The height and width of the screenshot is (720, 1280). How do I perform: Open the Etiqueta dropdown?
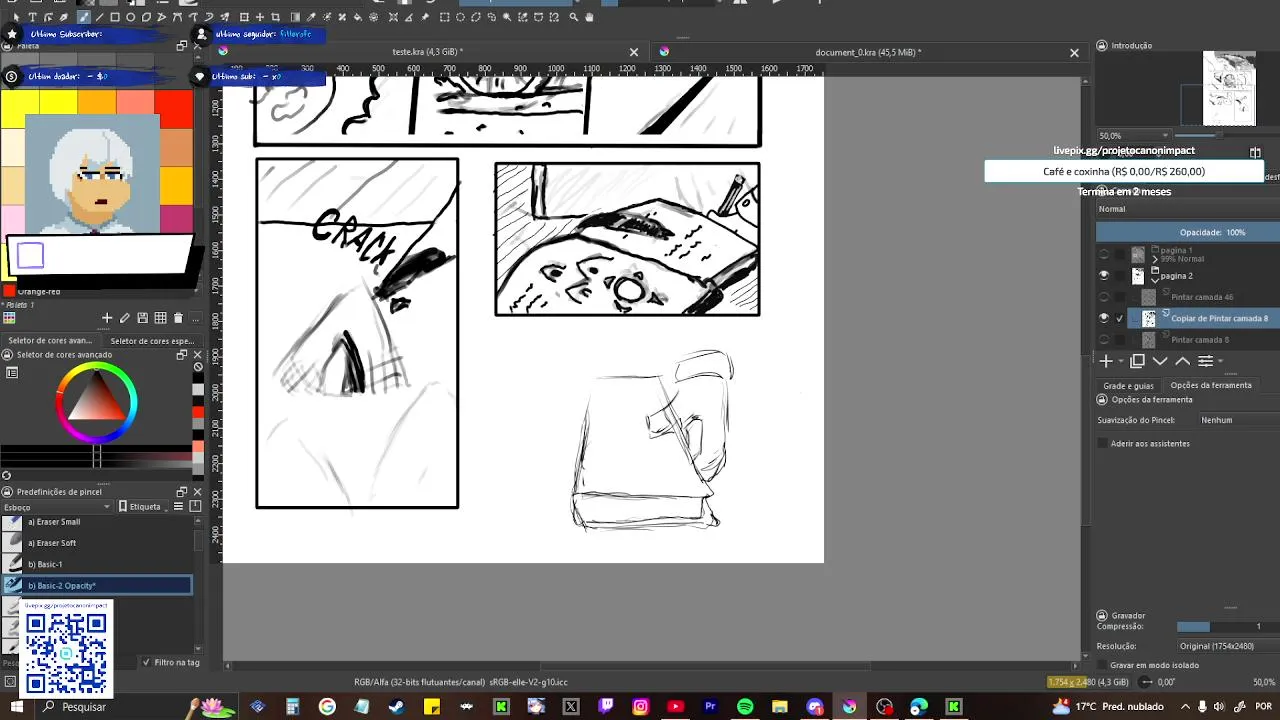click(141, 507)
